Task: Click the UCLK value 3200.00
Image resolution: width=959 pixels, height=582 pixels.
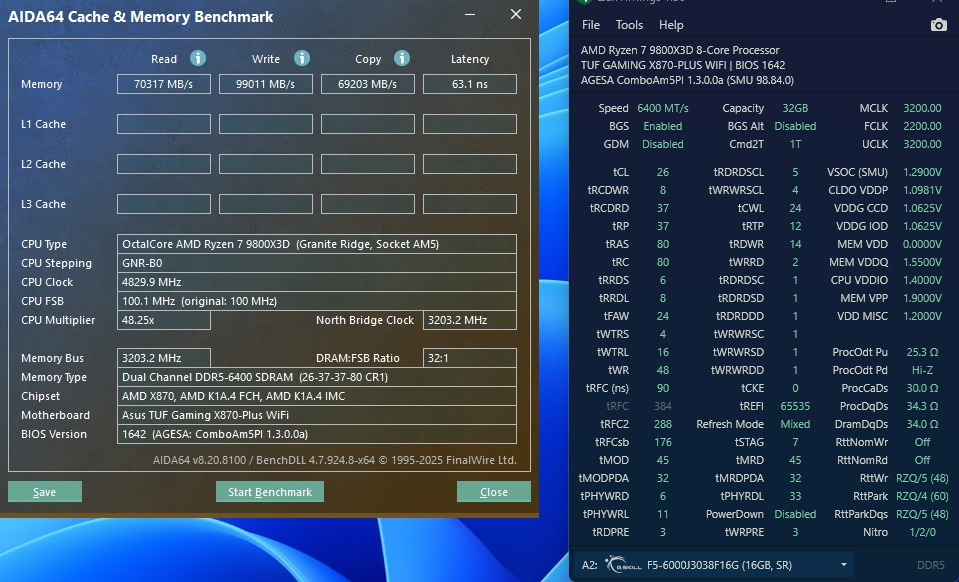Action: [922, 144]
